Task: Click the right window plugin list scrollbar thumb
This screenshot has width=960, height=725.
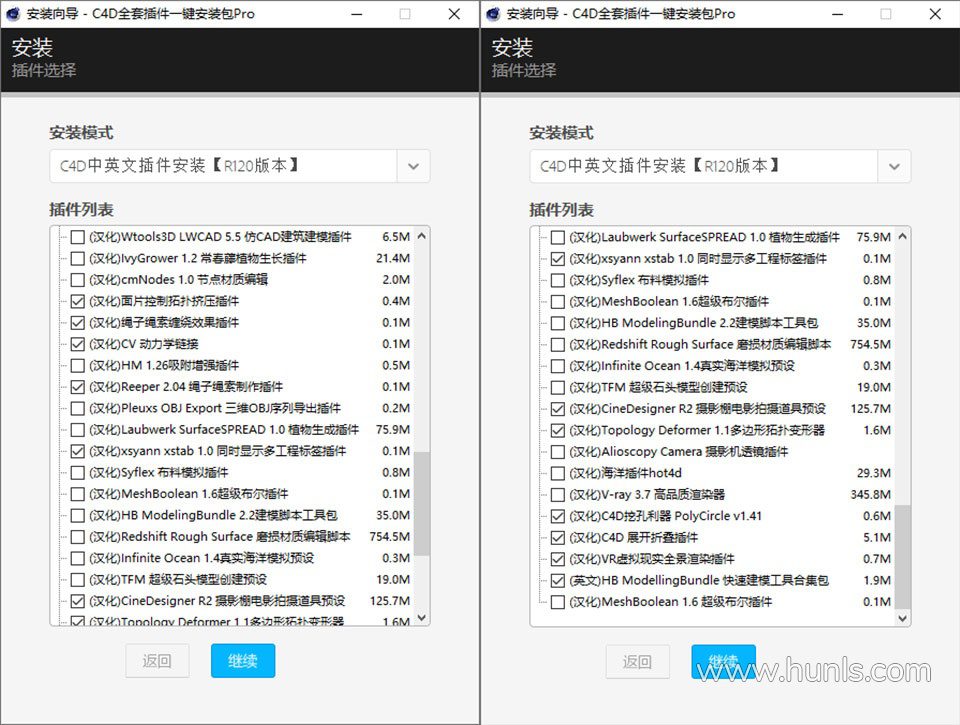Action: pyautogui.click(x=902, y=557)
